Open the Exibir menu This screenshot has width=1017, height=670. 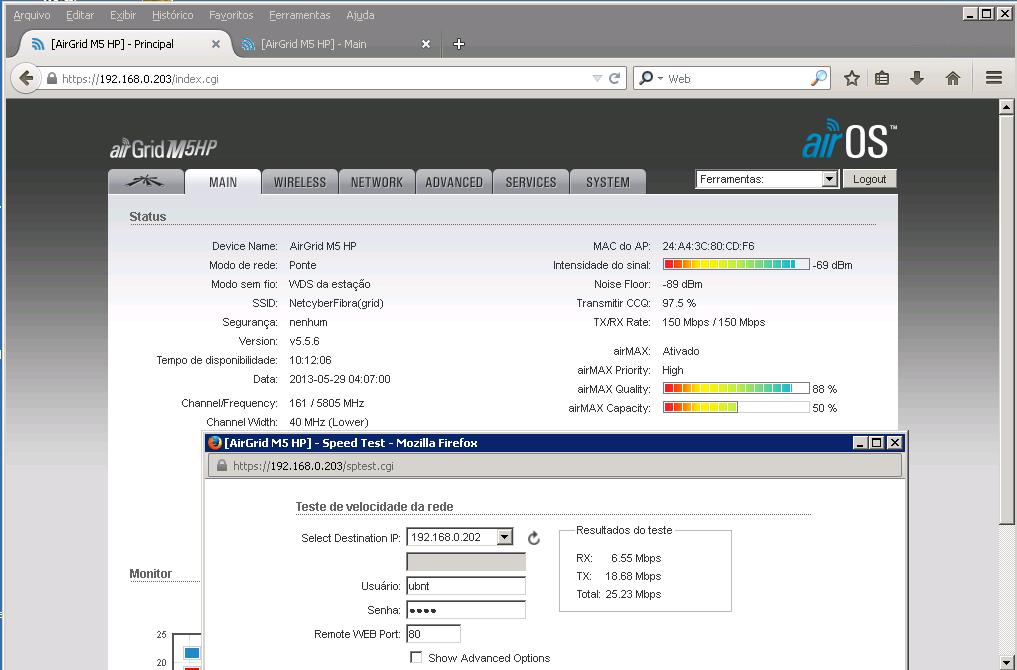(123, 15)
